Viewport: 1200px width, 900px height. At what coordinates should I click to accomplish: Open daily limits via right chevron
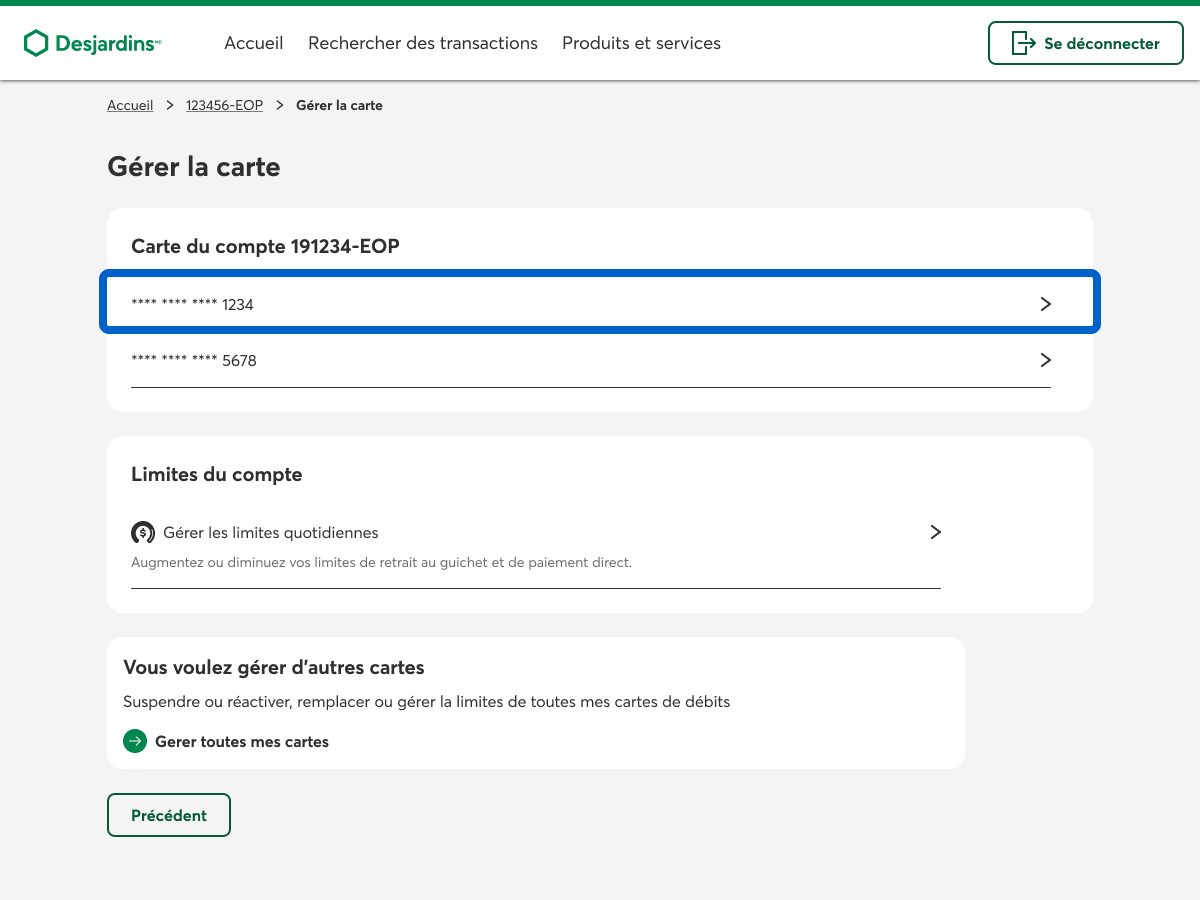click(936, 532)
